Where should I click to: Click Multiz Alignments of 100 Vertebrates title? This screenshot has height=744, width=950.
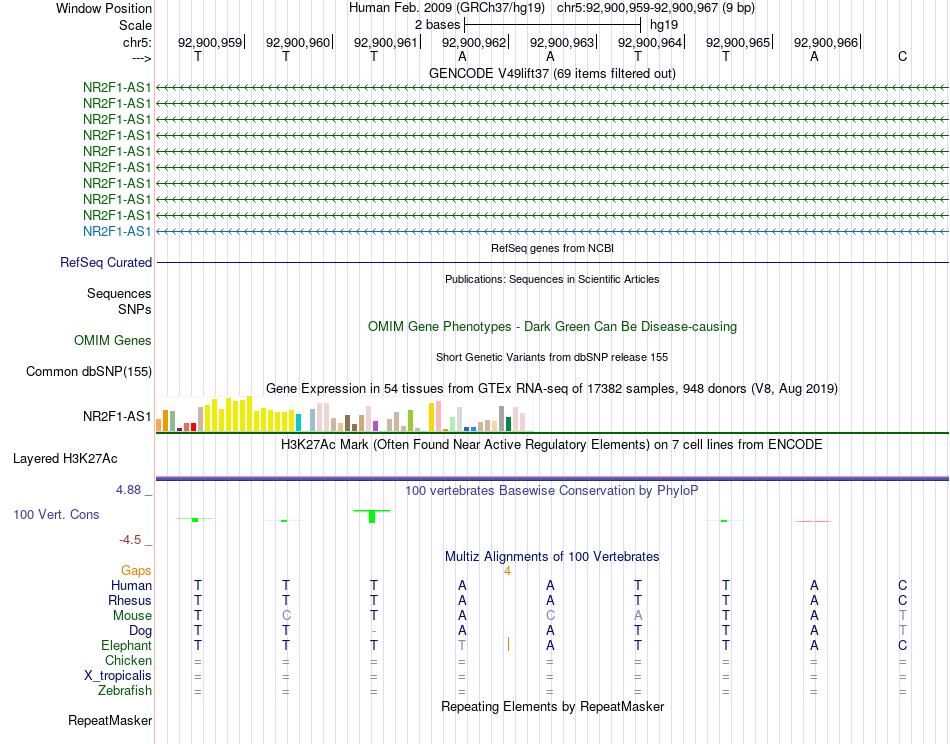pyautogui.click(x=552, y=556)
